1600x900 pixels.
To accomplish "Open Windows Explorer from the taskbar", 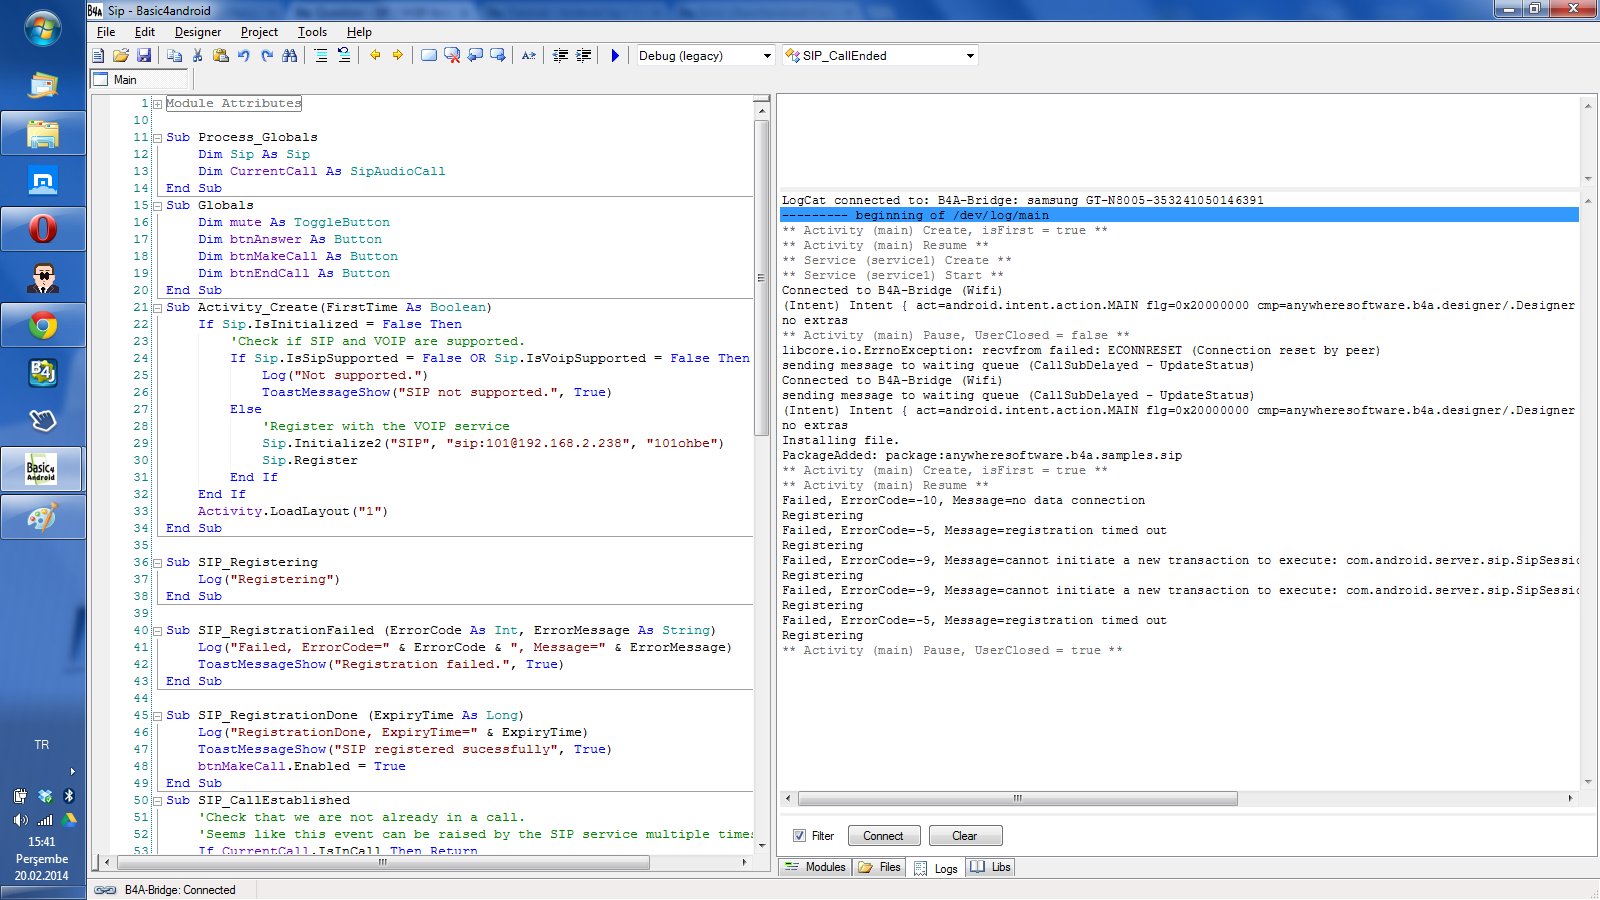I will click(x=43, y=133).
